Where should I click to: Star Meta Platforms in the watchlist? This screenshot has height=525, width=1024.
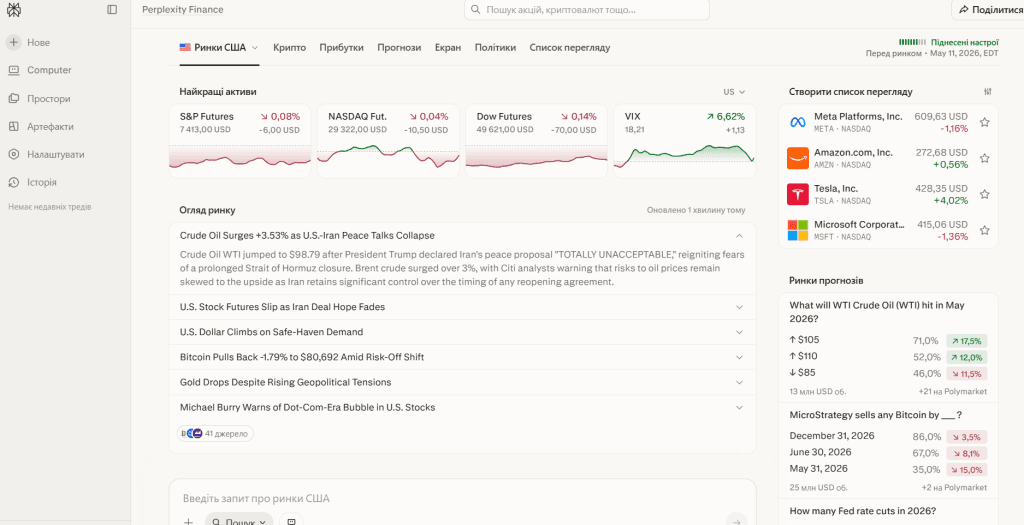(985, 122)
